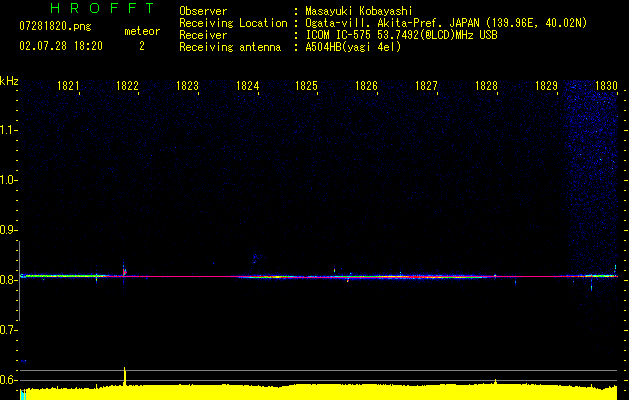Viewport: 629px width, 400px height.
Task: Click the kHz axis unit label
Action: (x=9, y=81)
